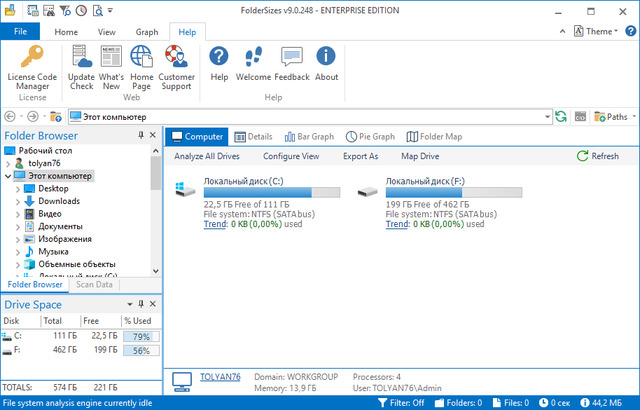Open What's New in the ribbon
Viewport: 640px width, 410px height.
pos(111,64)
